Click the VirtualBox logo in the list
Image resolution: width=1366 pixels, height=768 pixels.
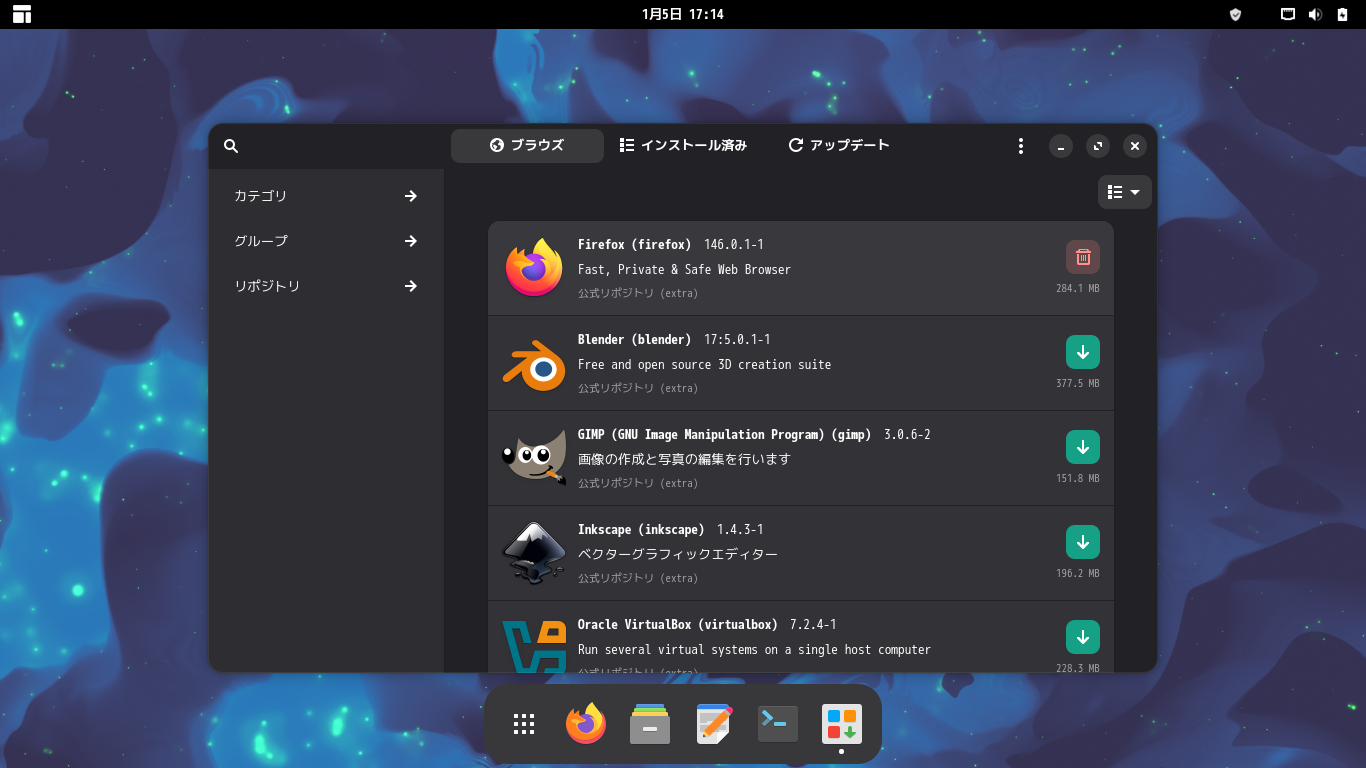coord(534,646)
